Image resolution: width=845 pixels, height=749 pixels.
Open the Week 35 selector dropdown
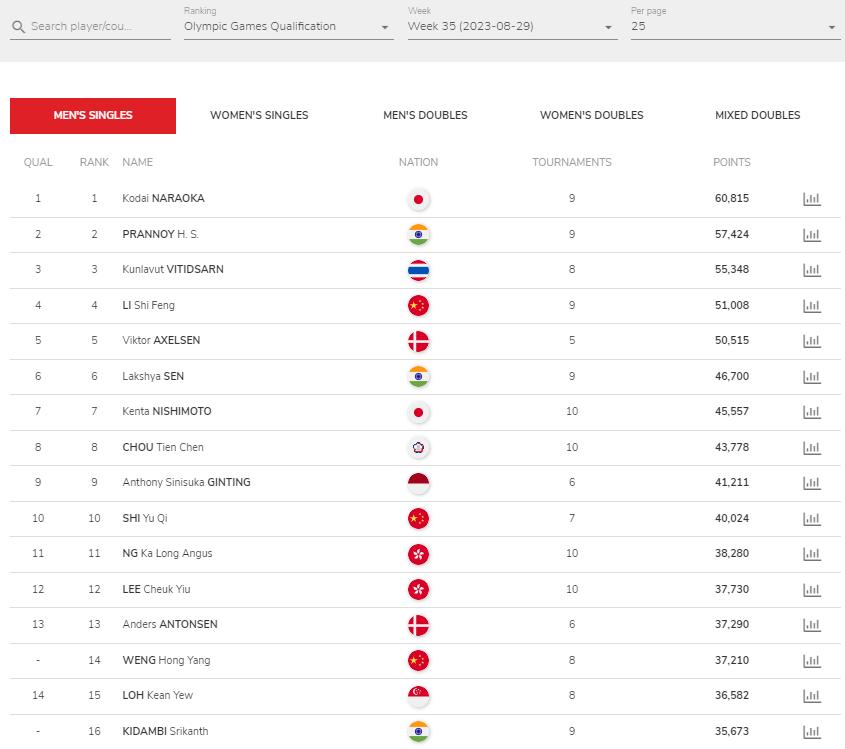pyautogui.click(x=512, y=26)
